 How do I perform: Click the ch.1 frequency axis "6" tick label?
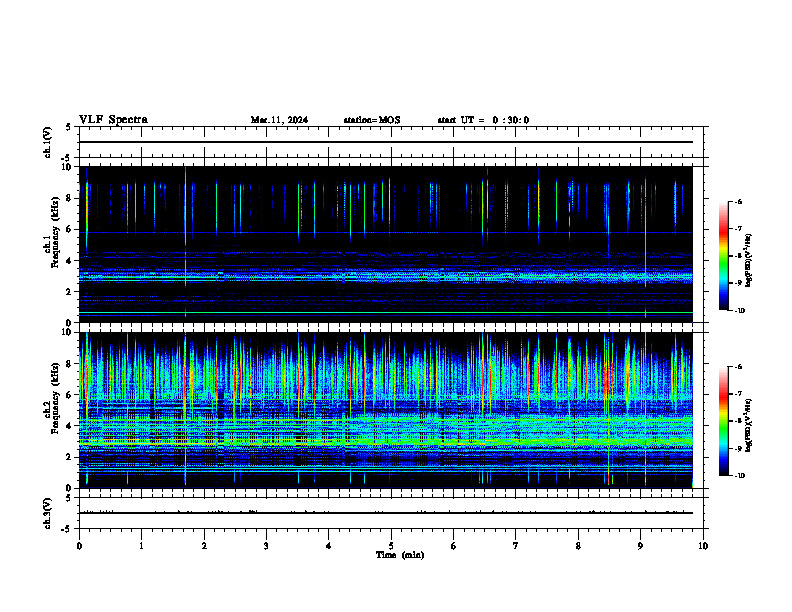click(70, 229)
